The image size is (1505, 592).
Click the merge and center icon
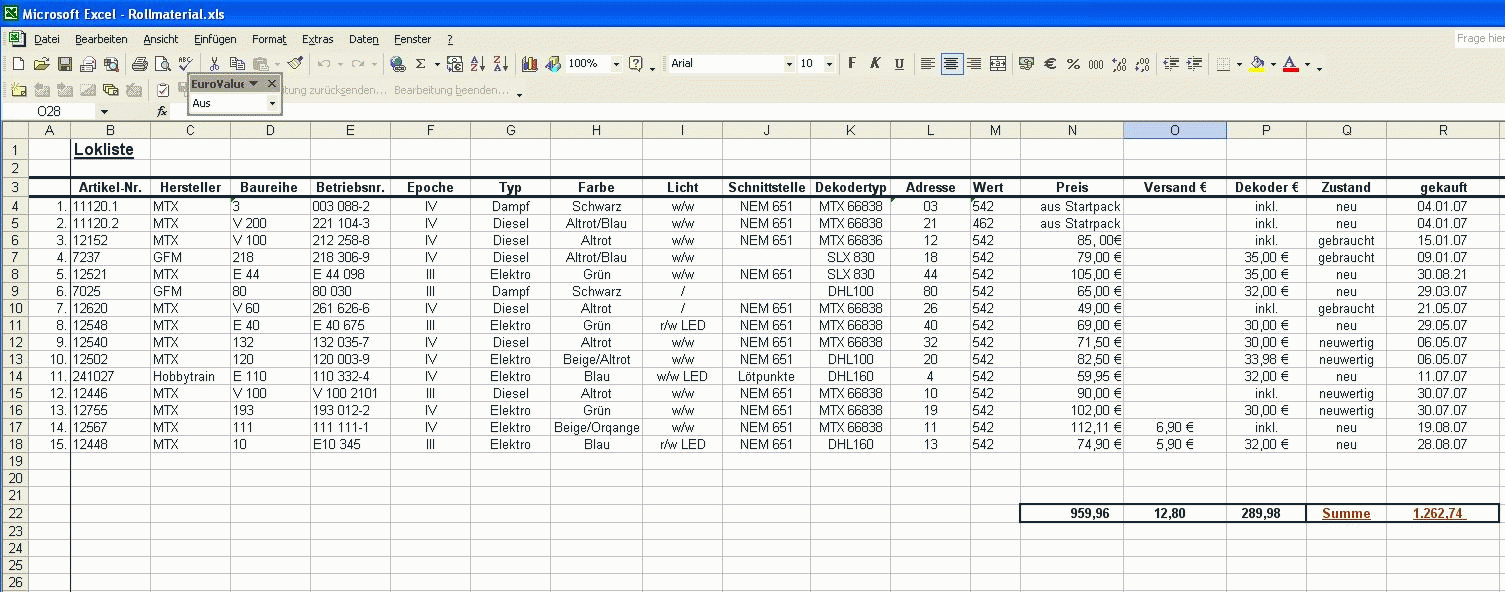997,64
